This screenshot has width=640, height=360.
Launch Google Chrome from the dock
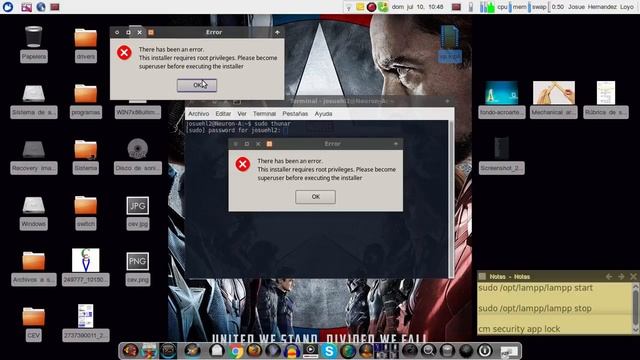click(236, 351)
